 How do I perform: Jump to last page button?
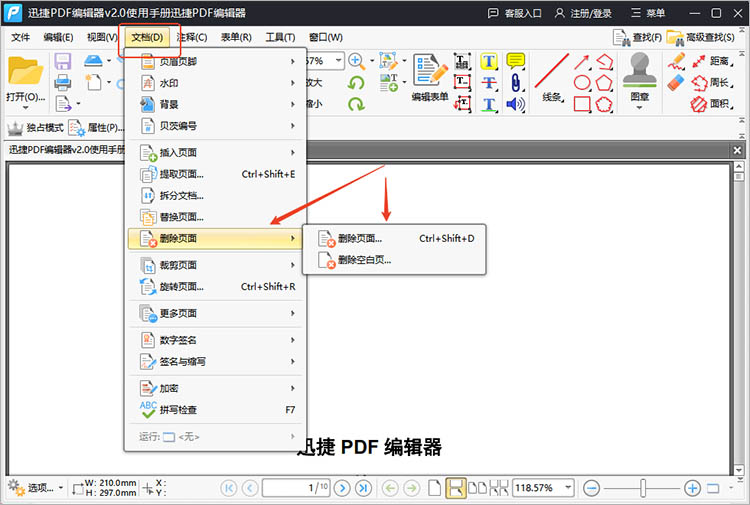(x=363, y=488)
